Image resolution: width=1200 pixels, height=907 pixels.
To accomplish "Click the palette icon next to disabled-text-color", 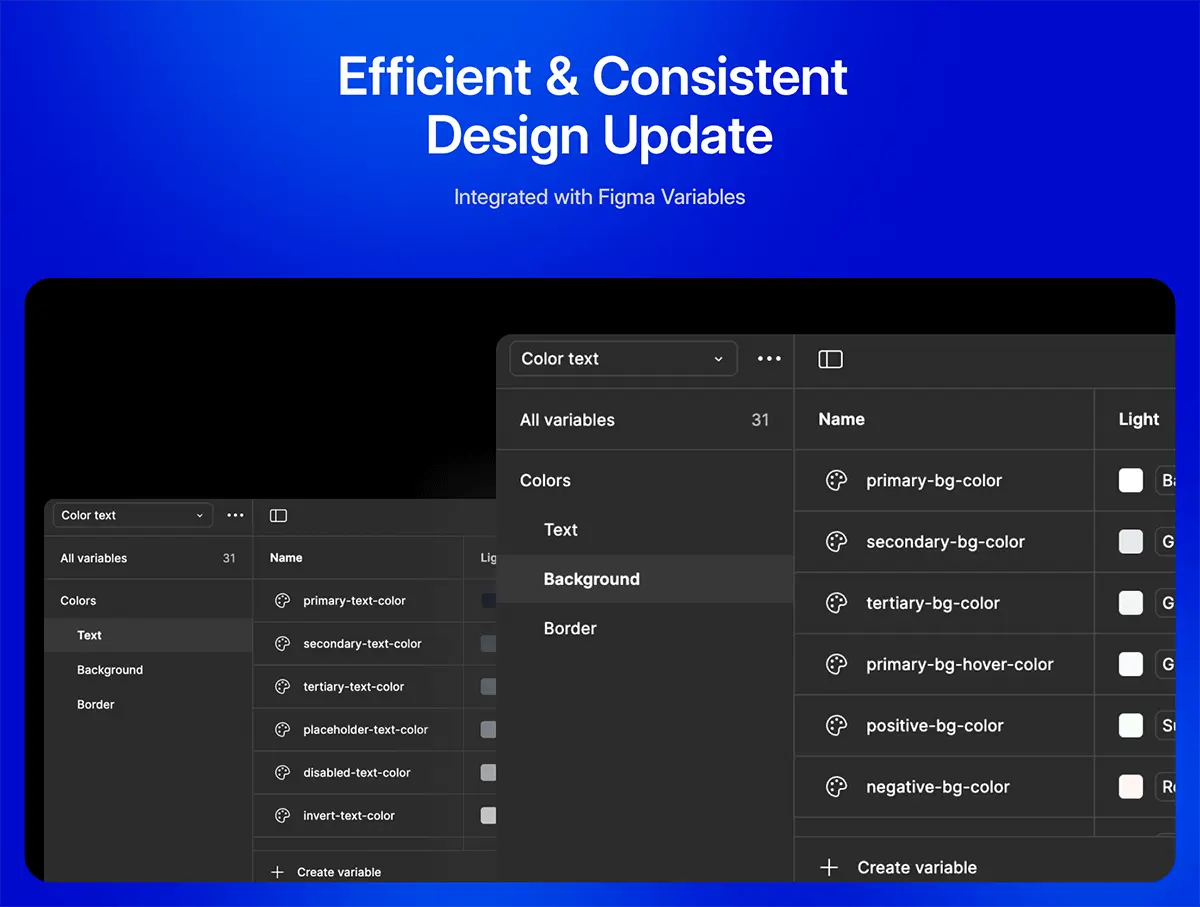I will (282, 773).
